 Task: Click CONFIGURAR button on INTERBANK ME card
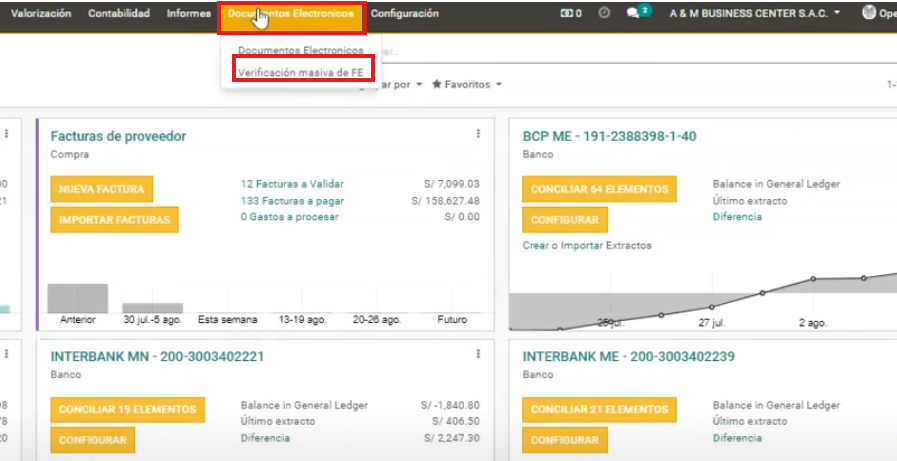(x=565, y=440)
